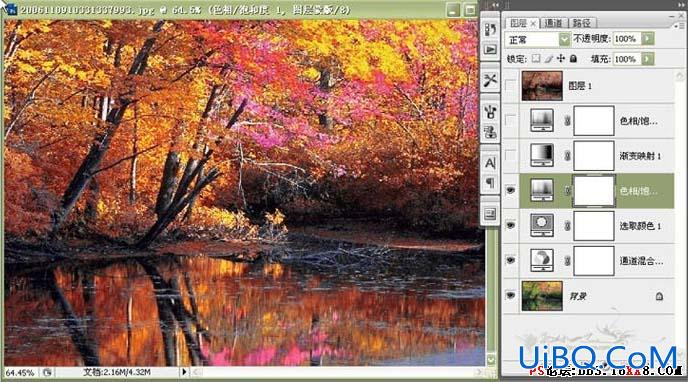The height and width of the screenshot is (382, 688).
Task: Hide the 背景 layer
Action: click(510, 296)
